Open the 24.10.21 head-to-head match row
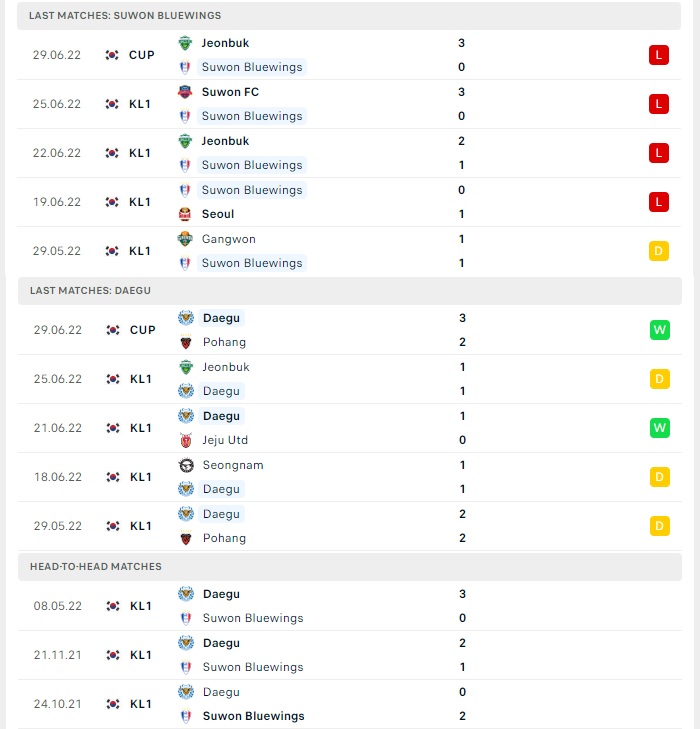 tap(350, 704)
